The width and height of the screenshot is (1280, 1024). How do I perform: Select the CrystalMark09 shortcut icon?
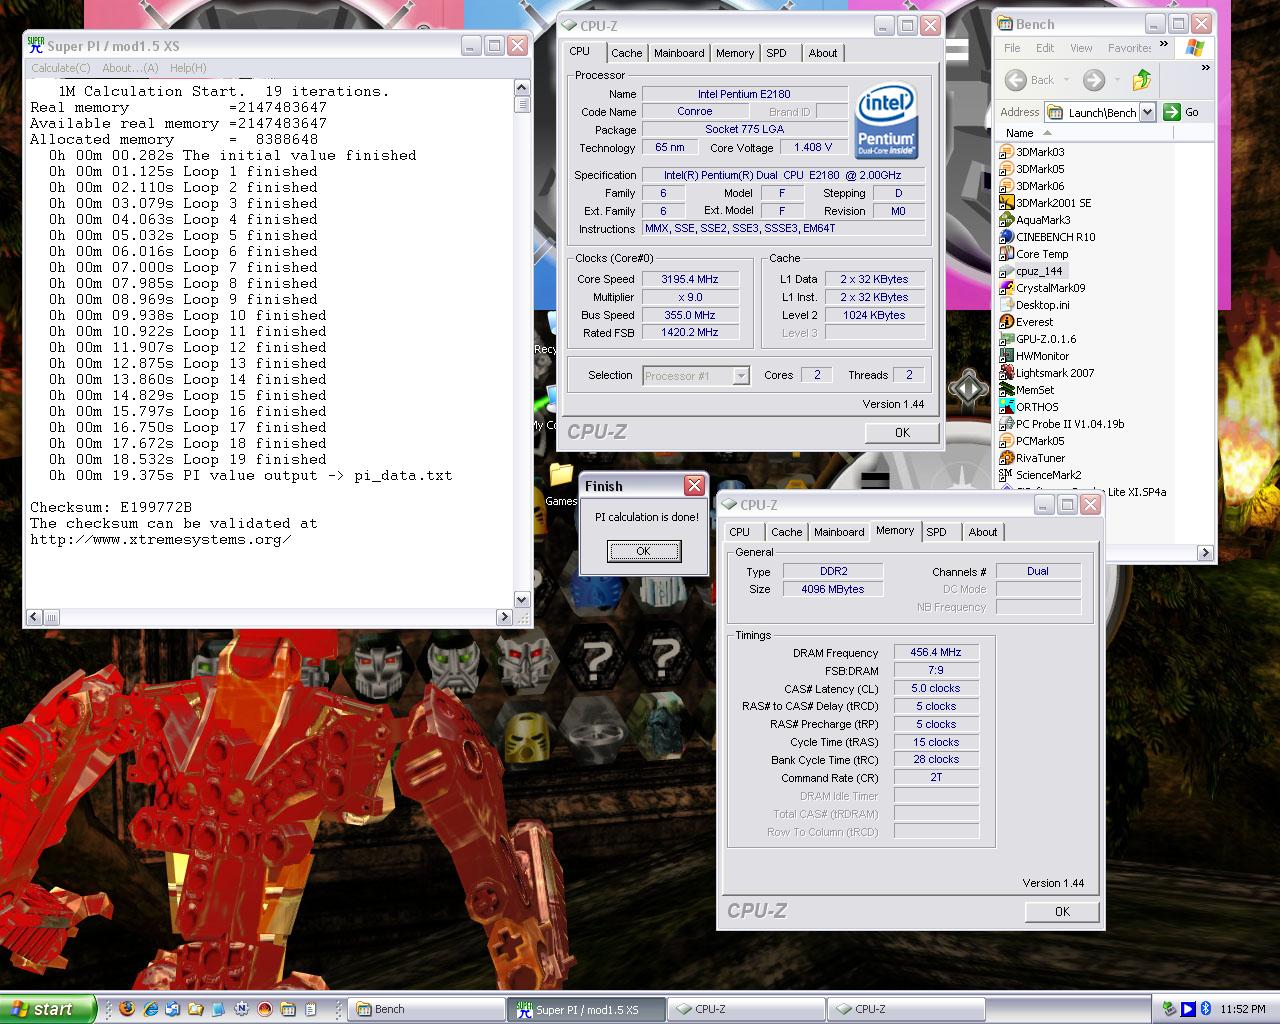(1007, 288)
